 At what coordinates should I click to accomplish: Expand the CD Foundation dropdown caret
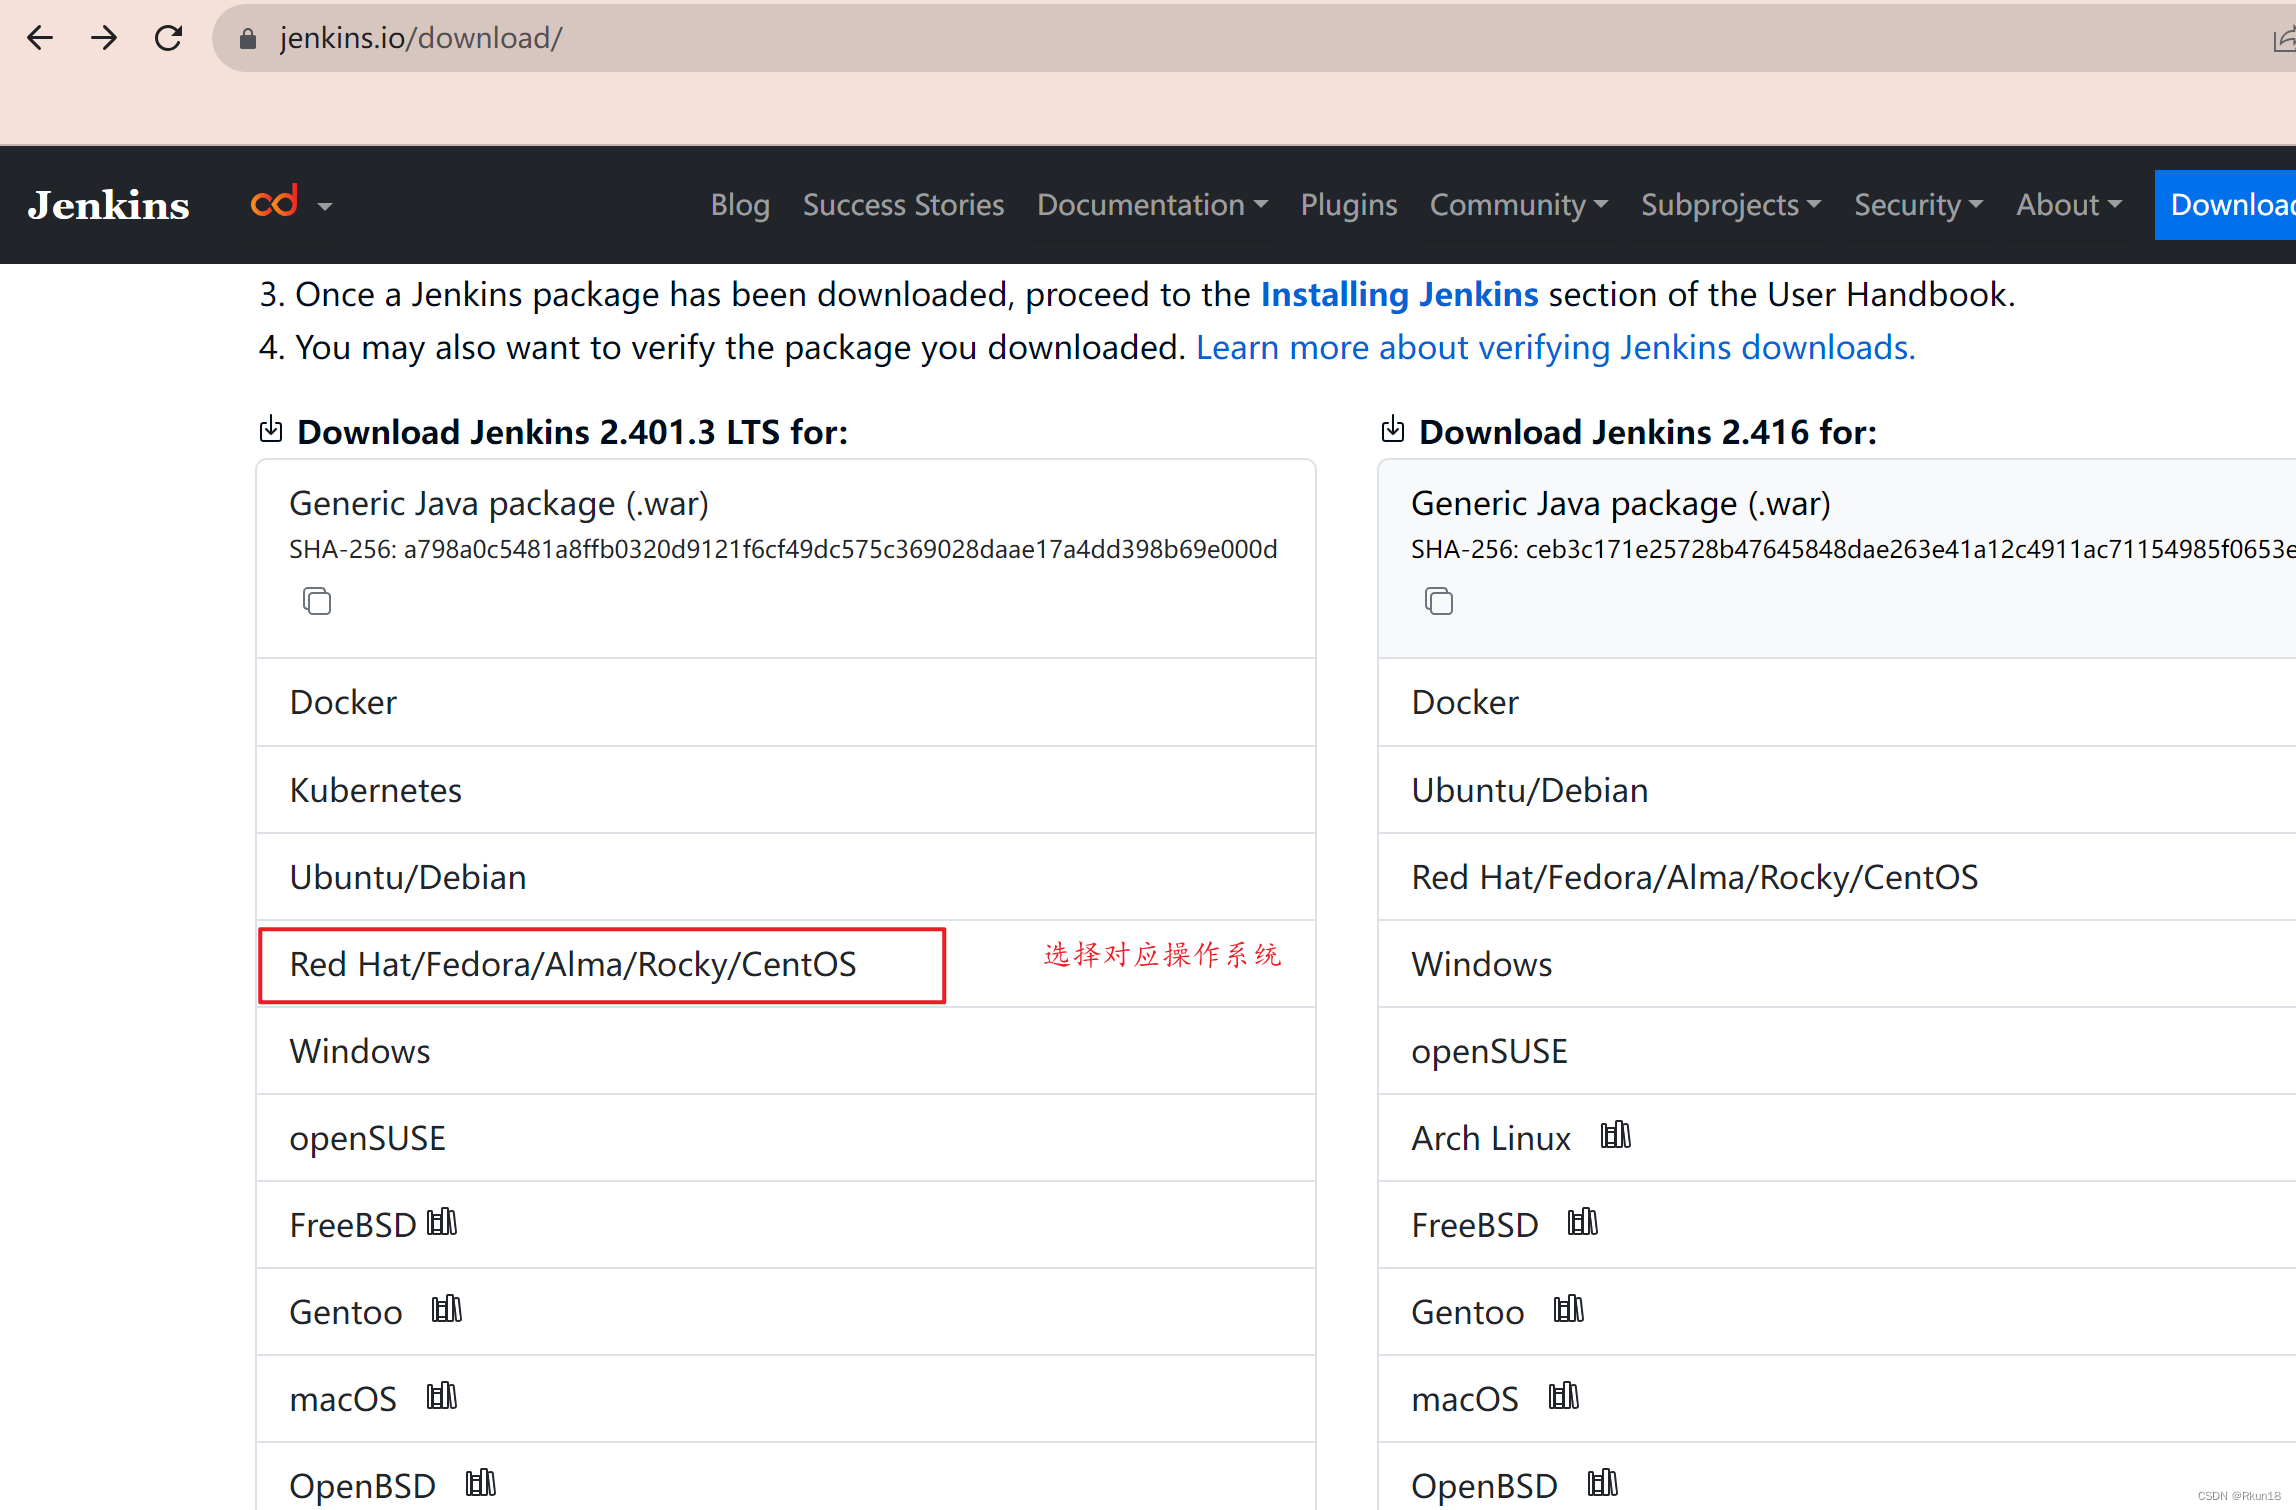tap(325, 206)
